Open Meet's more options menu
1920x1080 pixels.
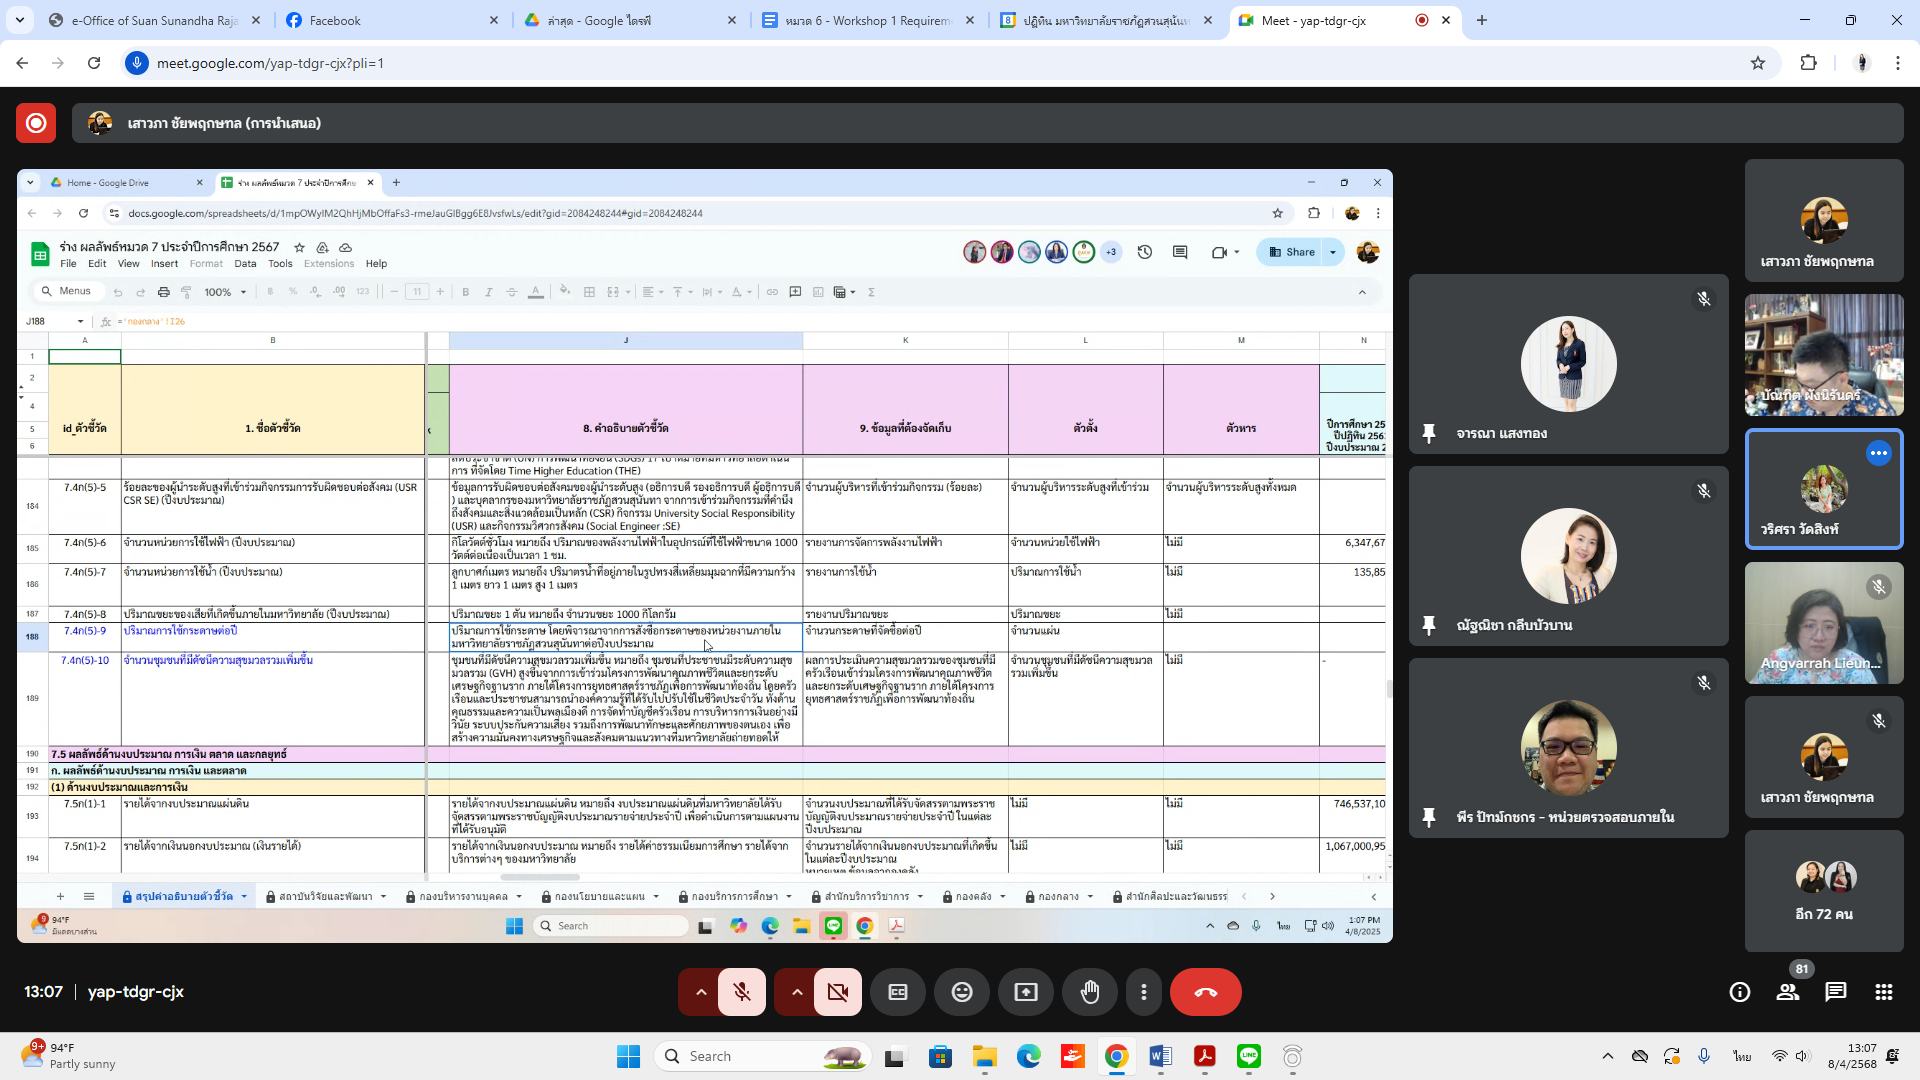1144,992
